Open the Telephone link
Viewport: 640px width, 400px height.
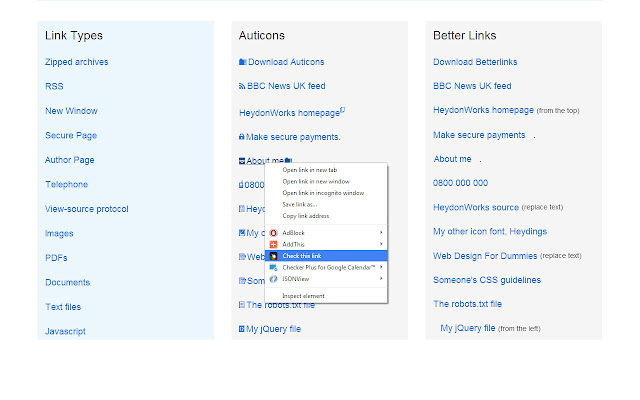[x=67, y=184]
